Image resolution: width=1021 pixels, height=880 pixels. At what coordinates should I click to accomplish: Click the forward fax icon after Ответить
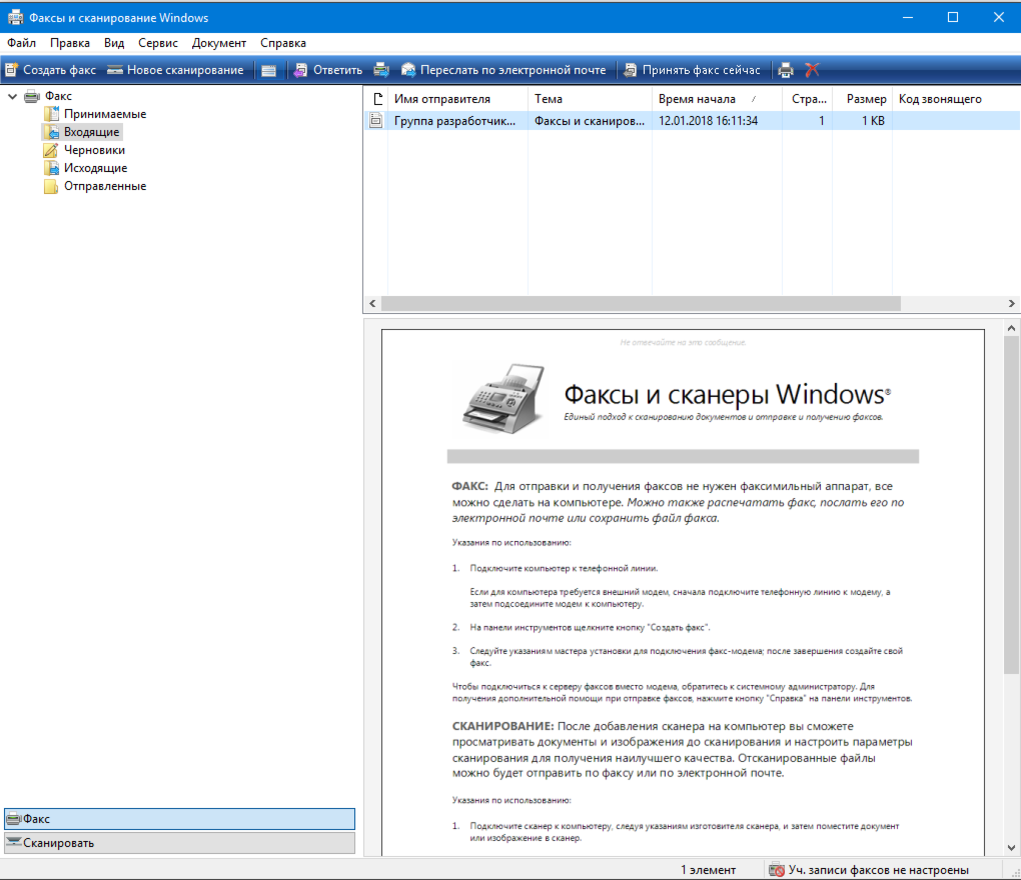382,70
